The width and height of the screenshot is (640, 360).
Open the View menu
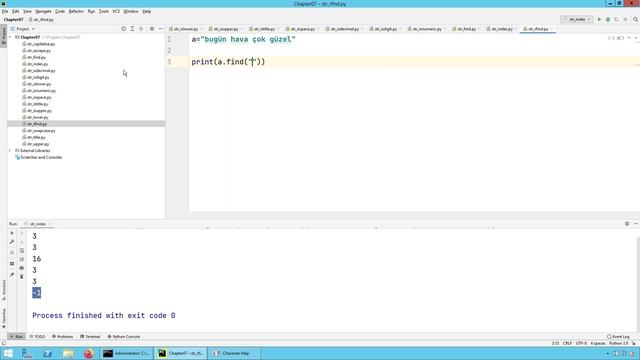point(27,11)
